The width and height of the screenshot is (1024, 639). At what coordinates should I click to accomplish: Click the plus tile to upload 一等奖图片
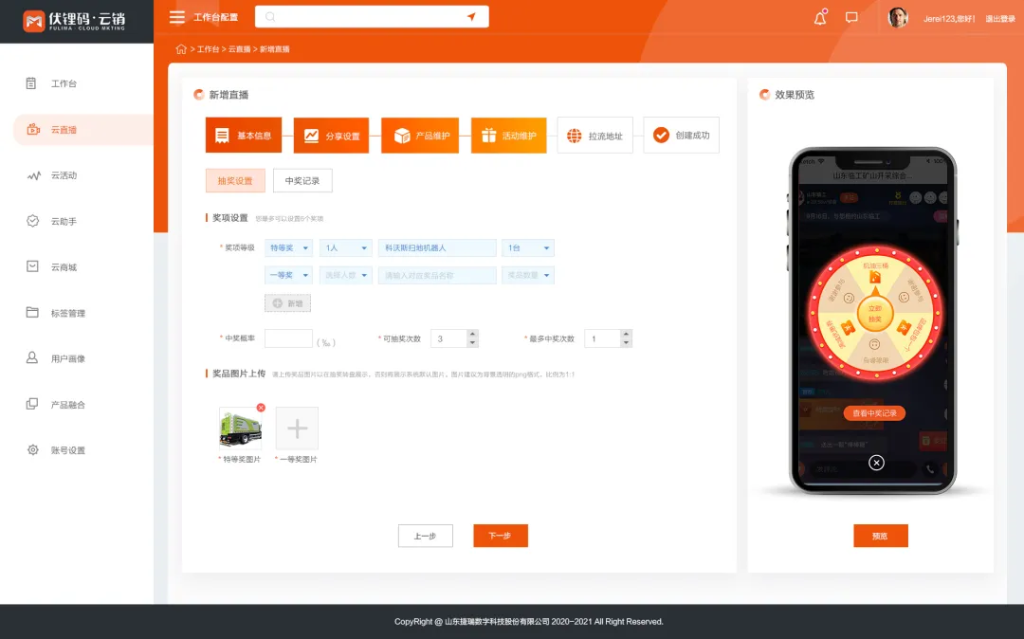coord(297,428)
